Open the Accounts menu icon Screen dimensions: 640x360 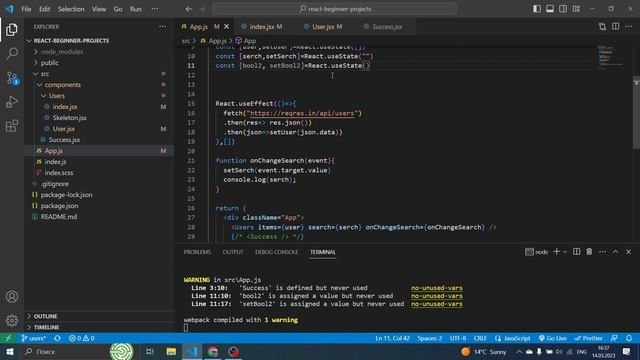(12, 297)
